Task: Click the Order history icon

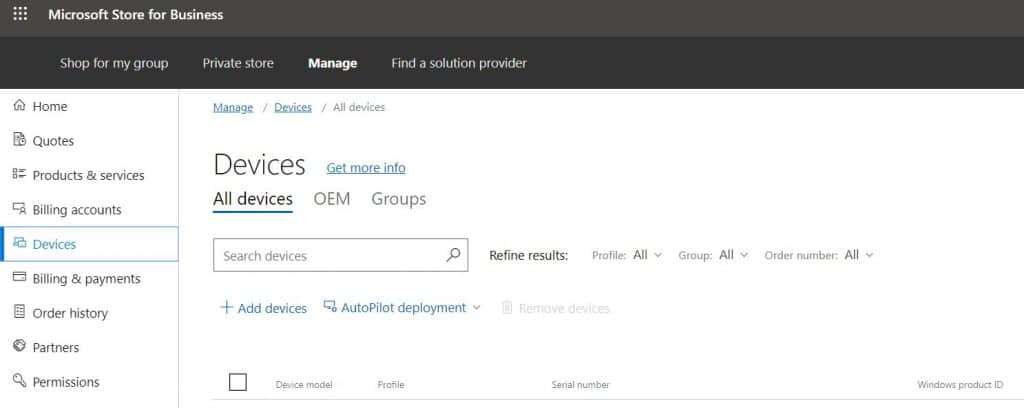Action: 20,312
